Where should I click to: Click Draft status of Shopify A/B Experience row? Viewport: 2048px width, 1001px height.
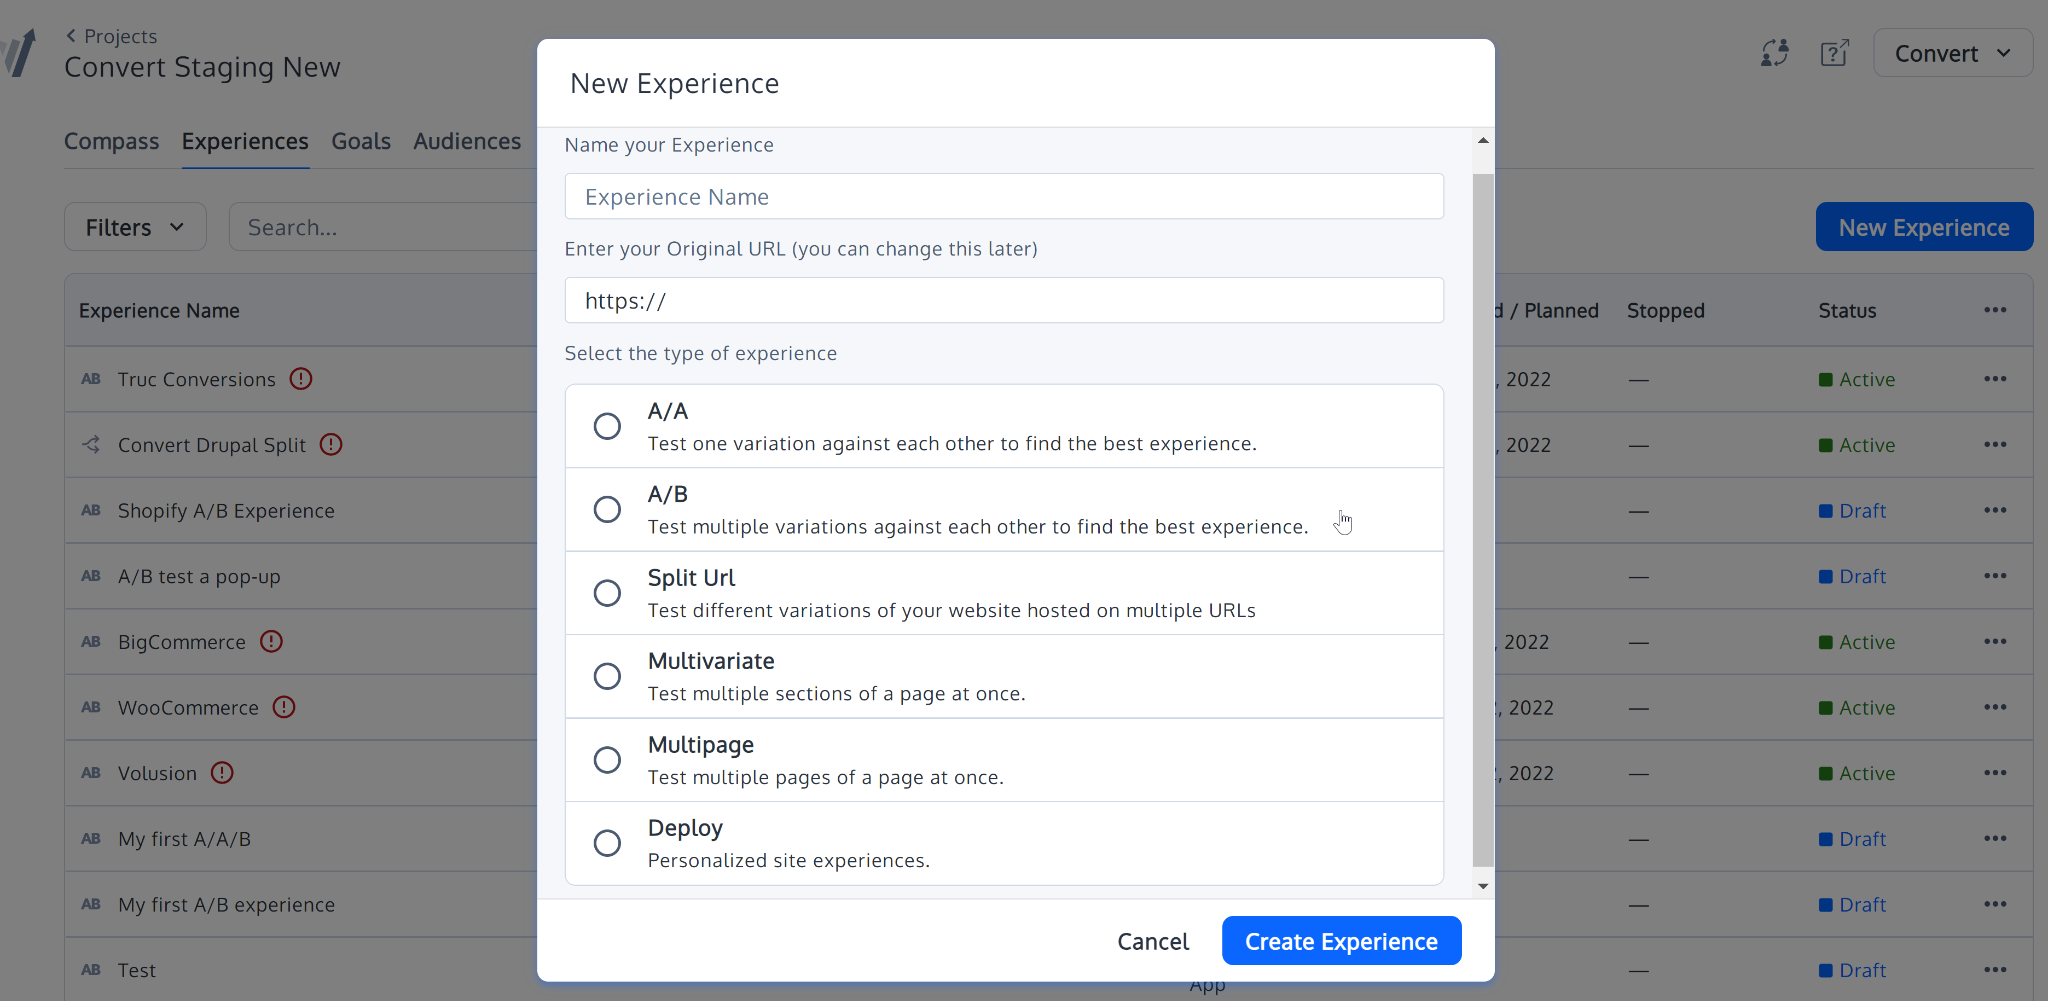pos(1852,511)
